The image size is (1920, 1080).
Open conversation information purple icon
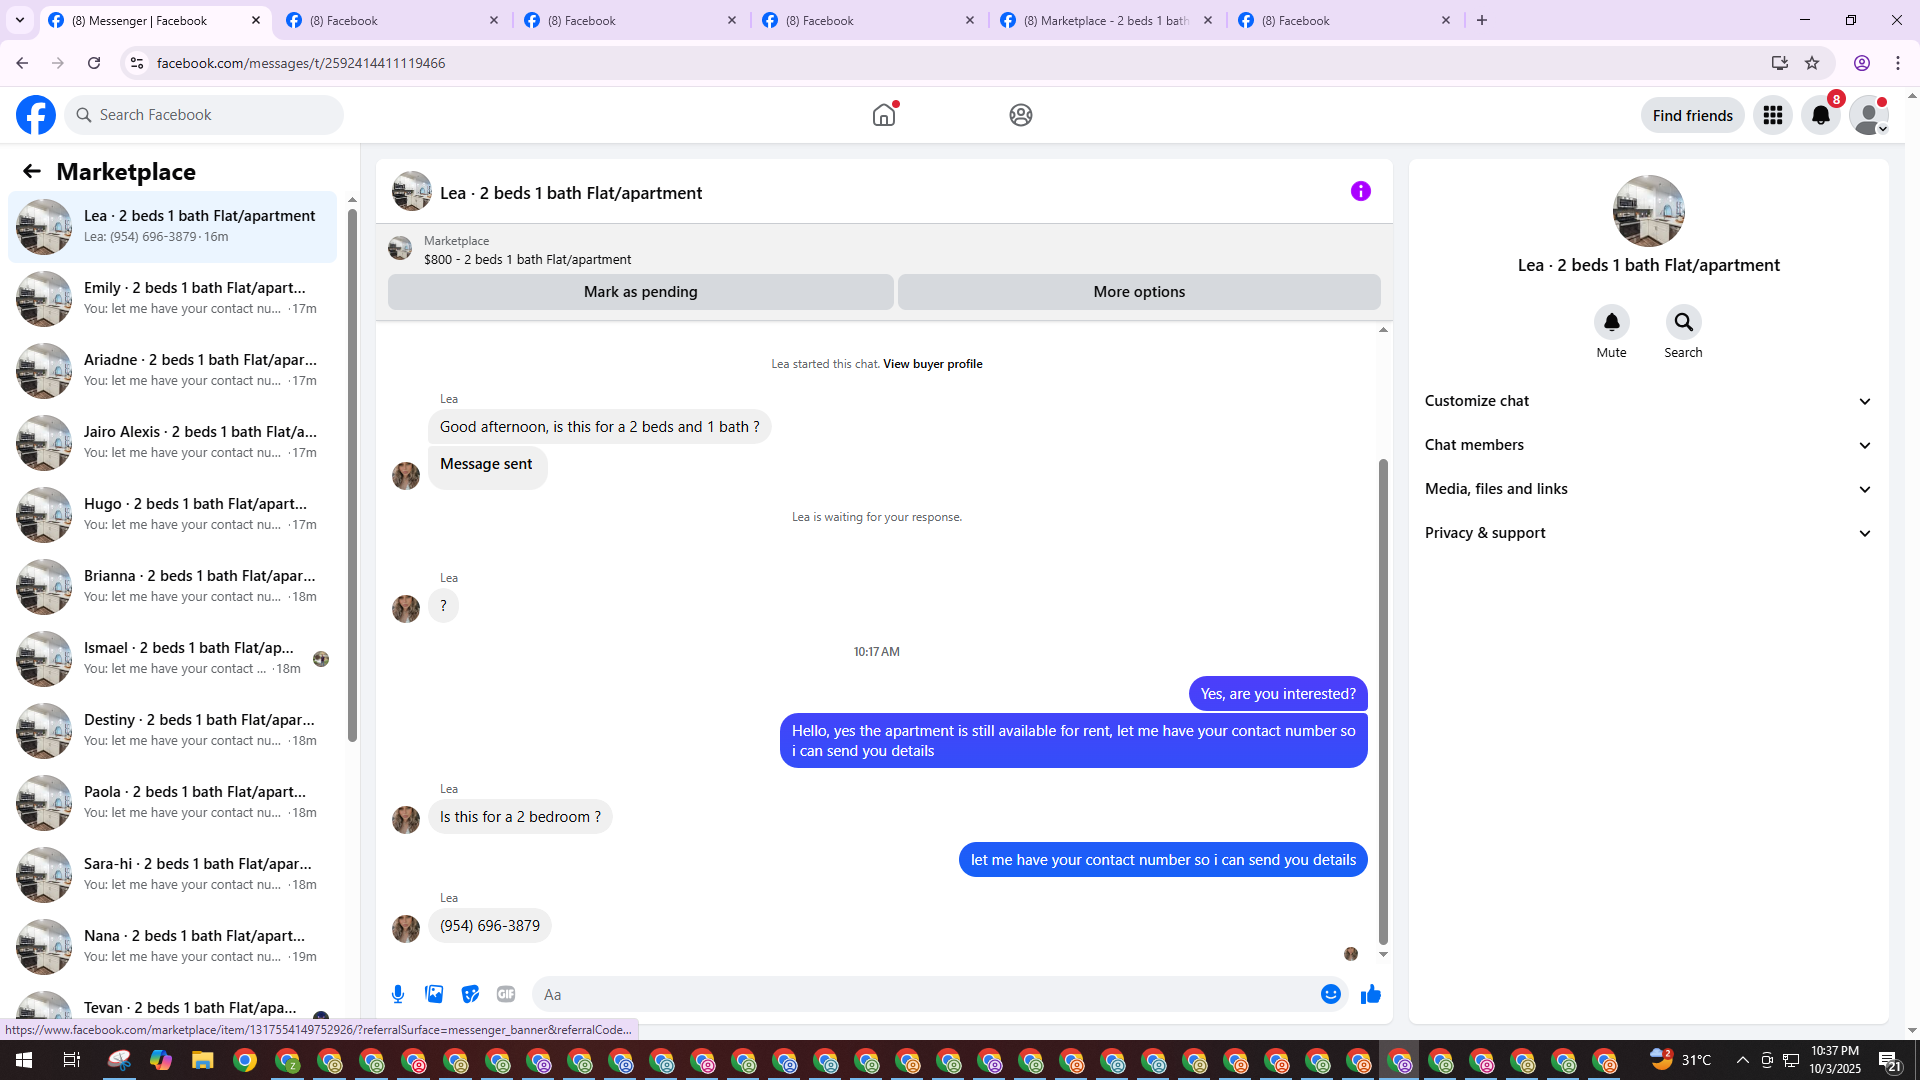[1361, 191]
